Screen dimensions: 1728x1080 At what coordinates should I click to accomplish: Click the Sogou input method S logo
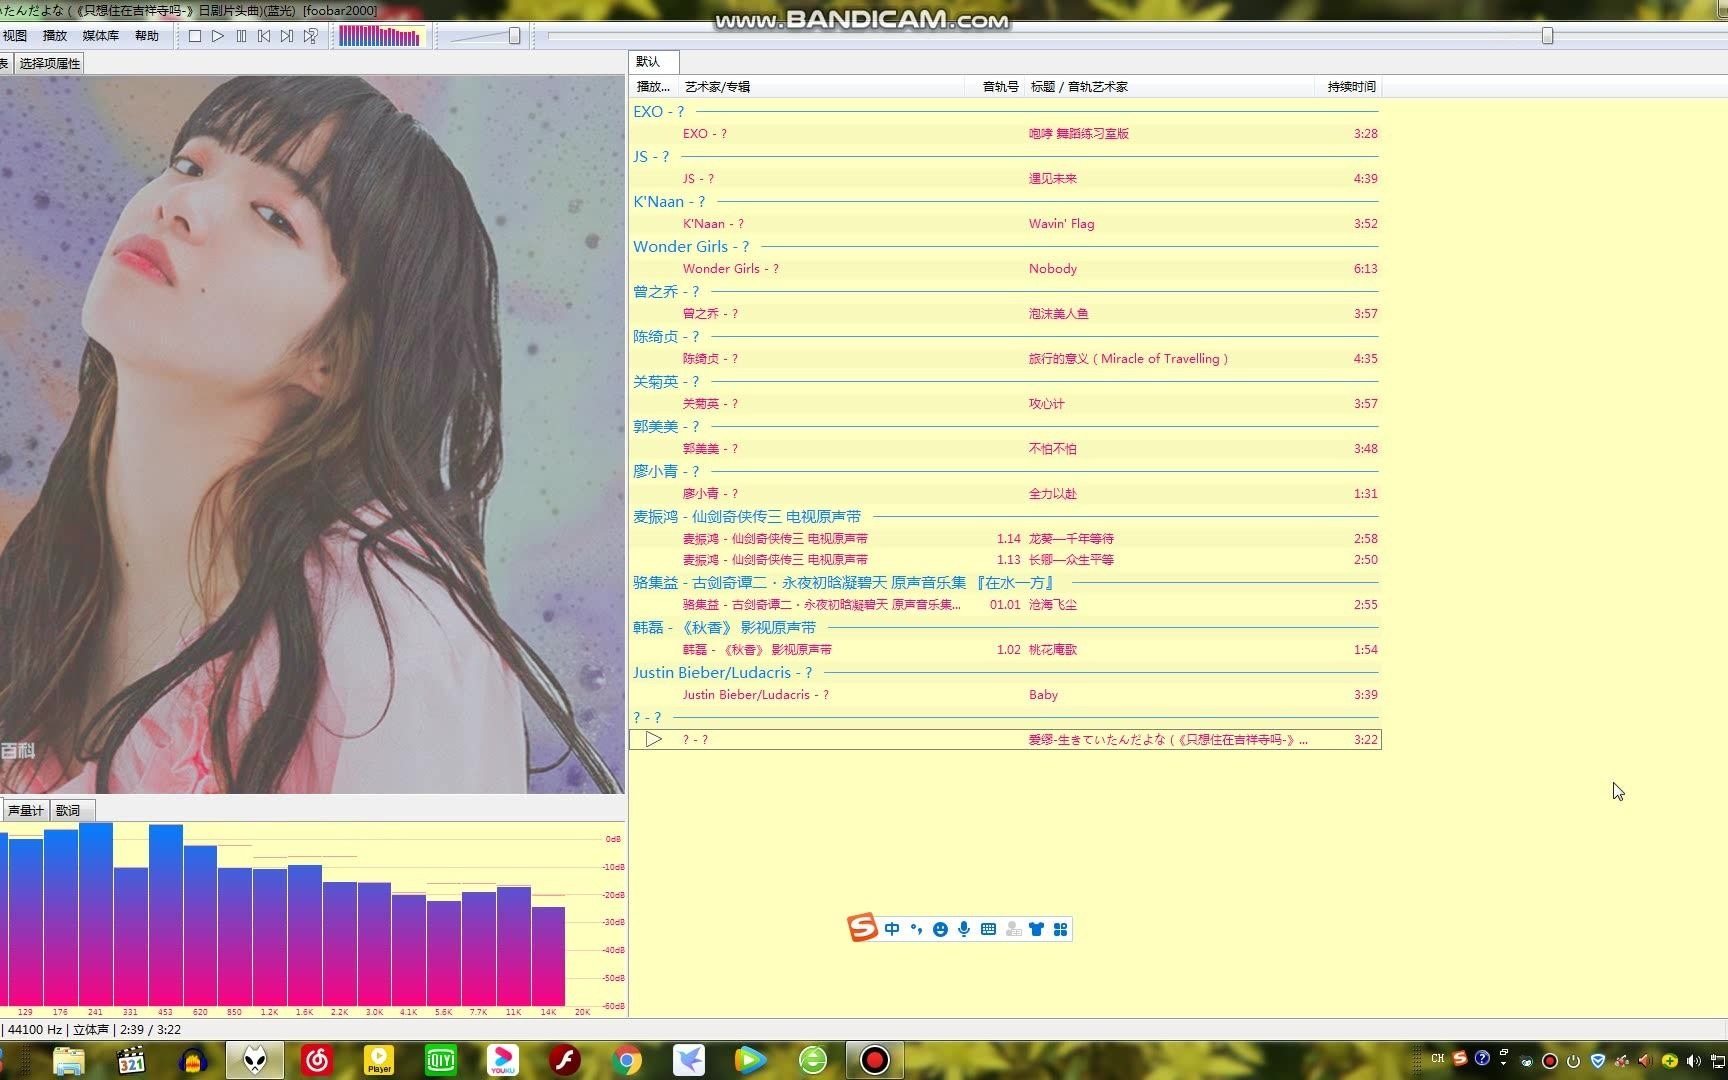tap(862, 928)
